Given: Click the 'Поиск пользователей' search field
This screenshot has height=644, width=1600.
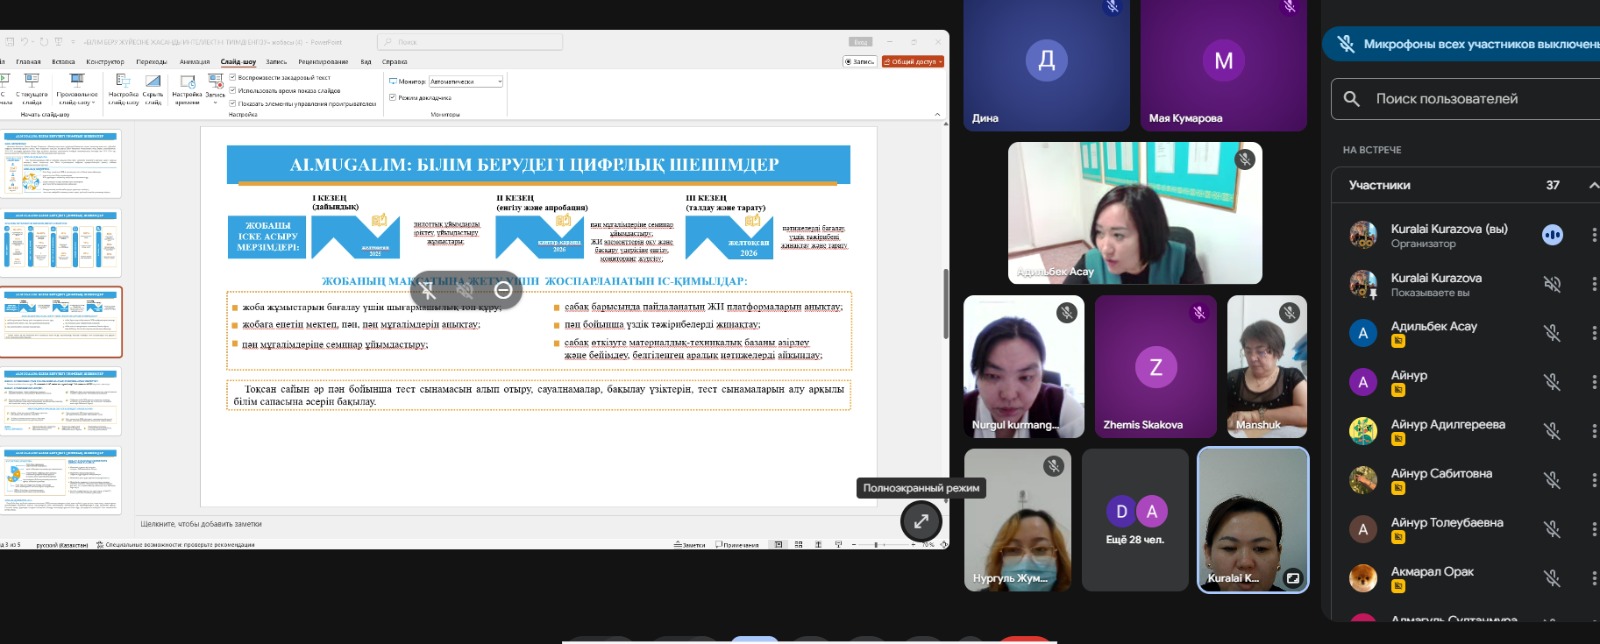Looking at the screenshot, I should (1470, 99).
